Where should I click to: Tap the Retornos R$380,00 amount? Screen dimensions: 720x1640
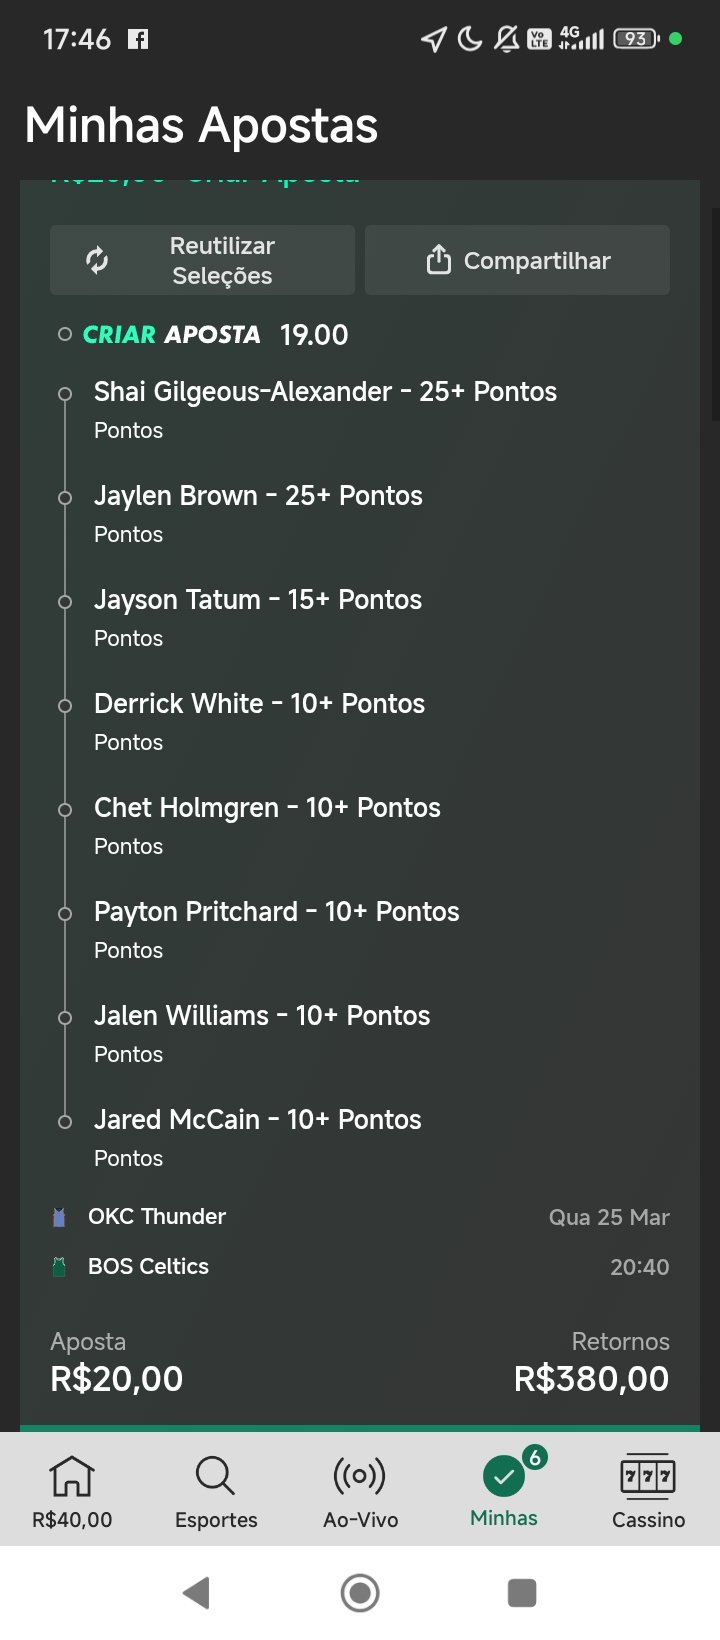591,1379
